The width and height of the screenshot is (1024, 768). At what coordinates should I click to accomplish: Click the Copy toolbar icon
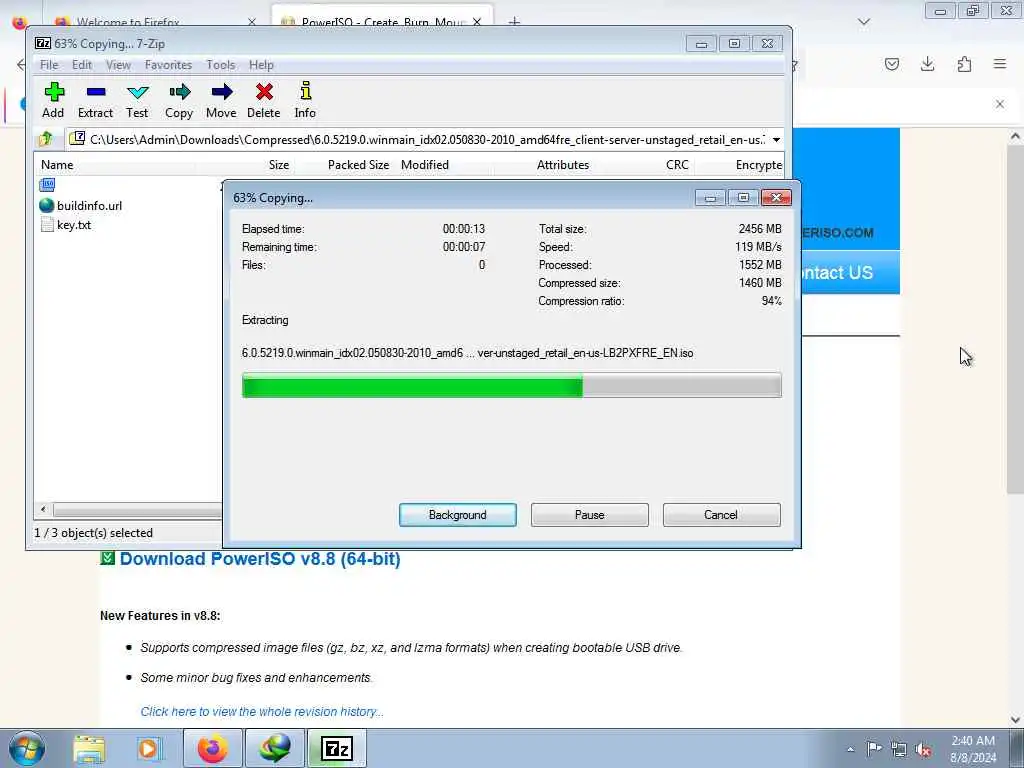pos(179,100)
